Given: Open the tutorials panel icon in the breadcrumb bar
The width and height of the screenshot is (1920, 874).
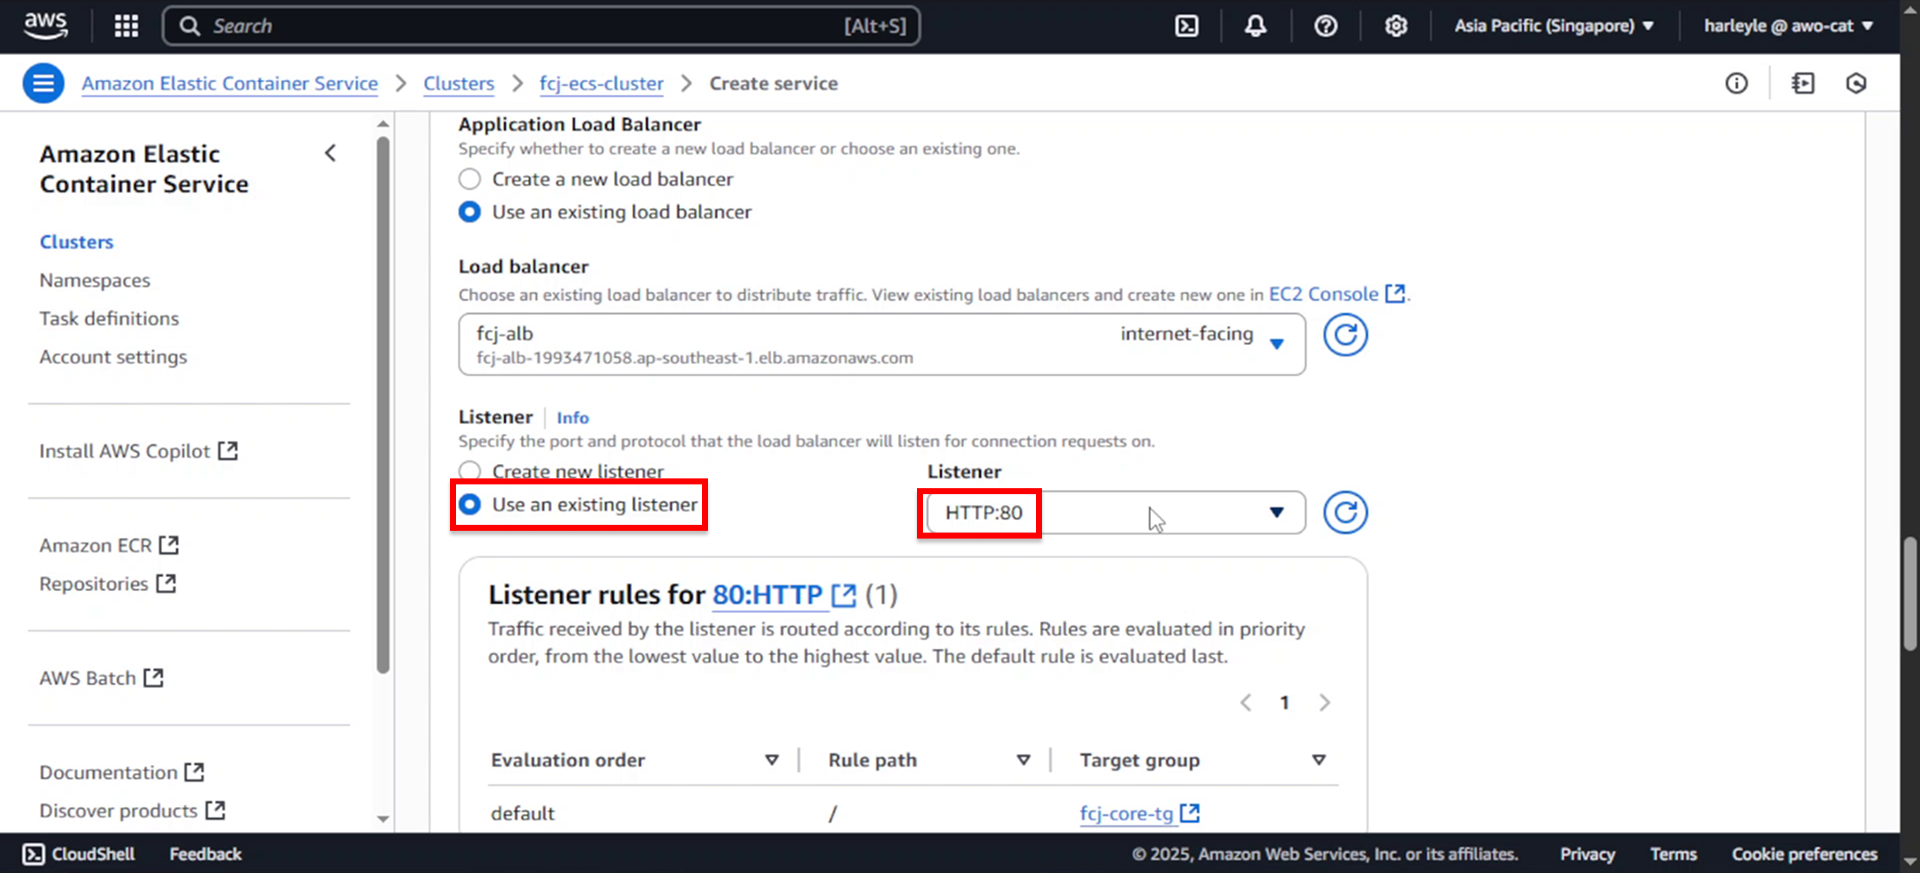Looking at the screenshot, I should (1803, 83).
